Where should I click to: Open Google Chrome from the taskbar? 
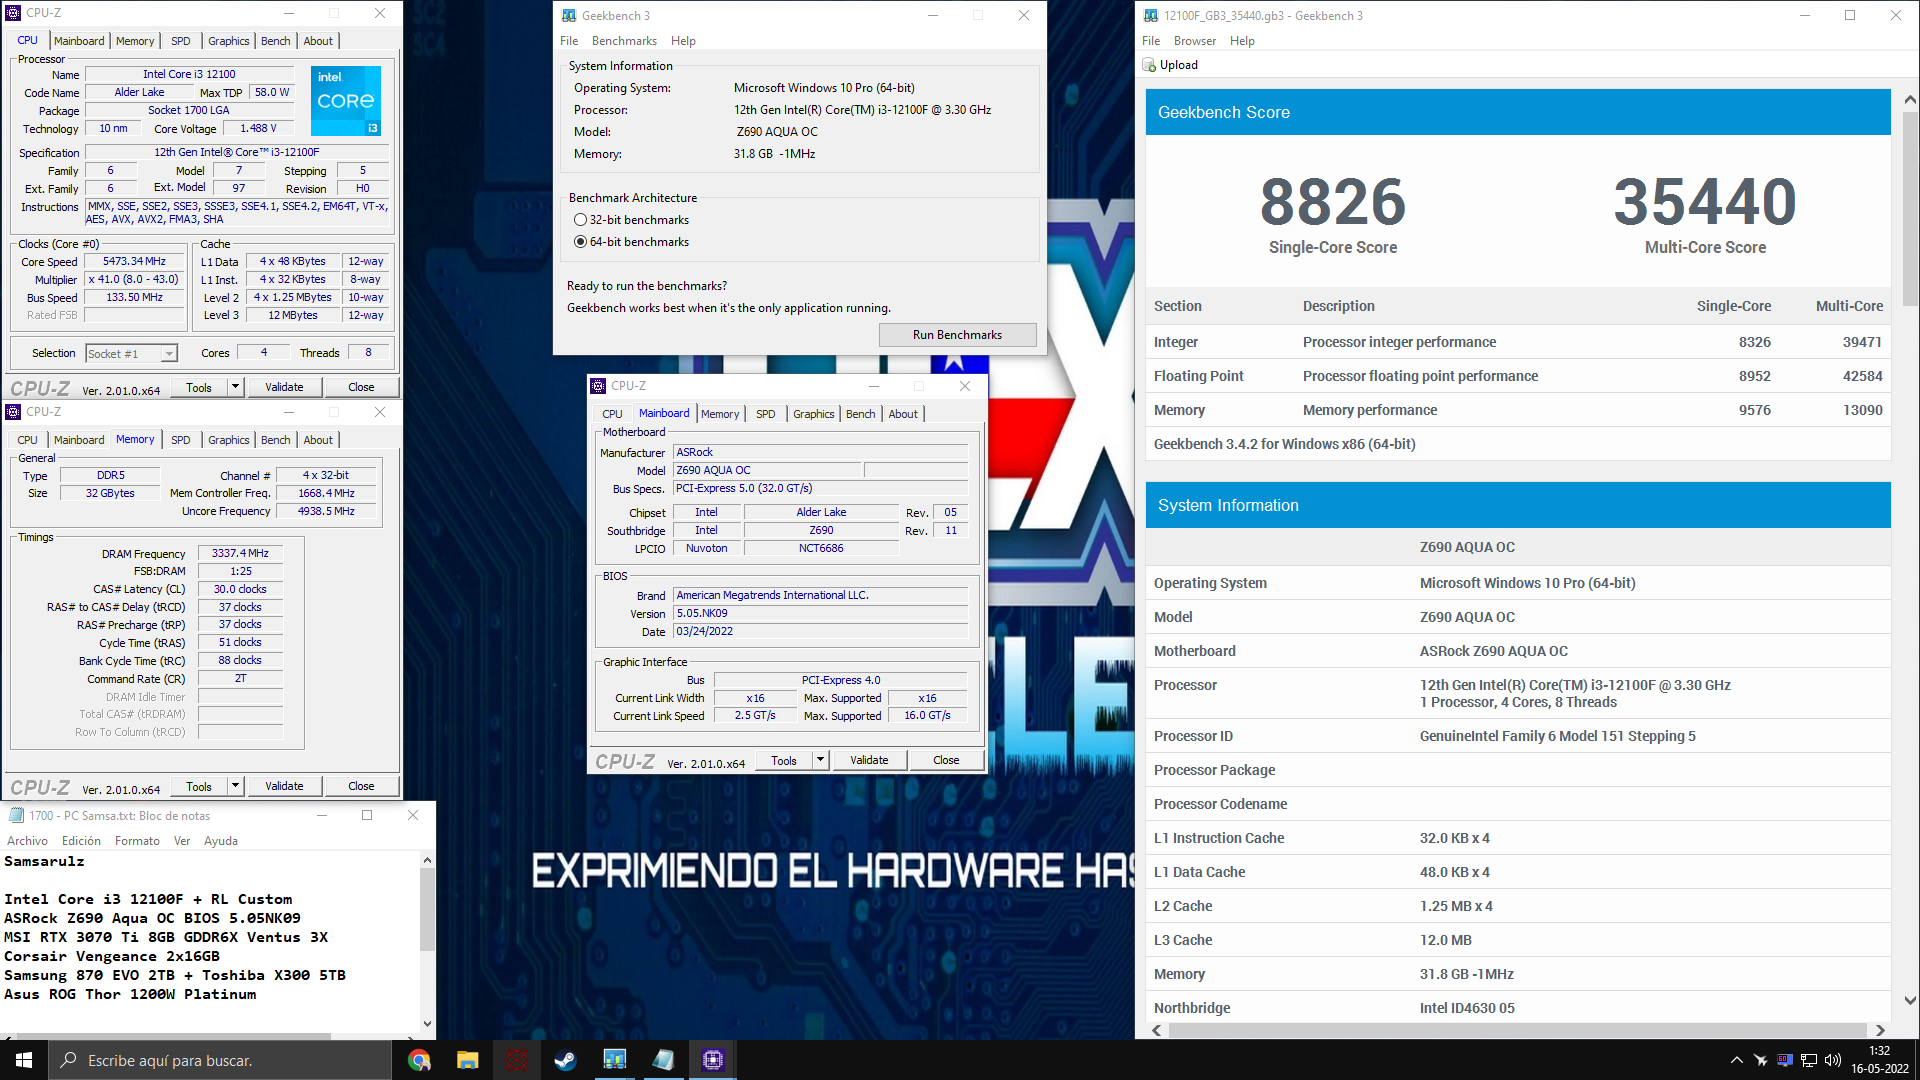(x=419, y=1060)
